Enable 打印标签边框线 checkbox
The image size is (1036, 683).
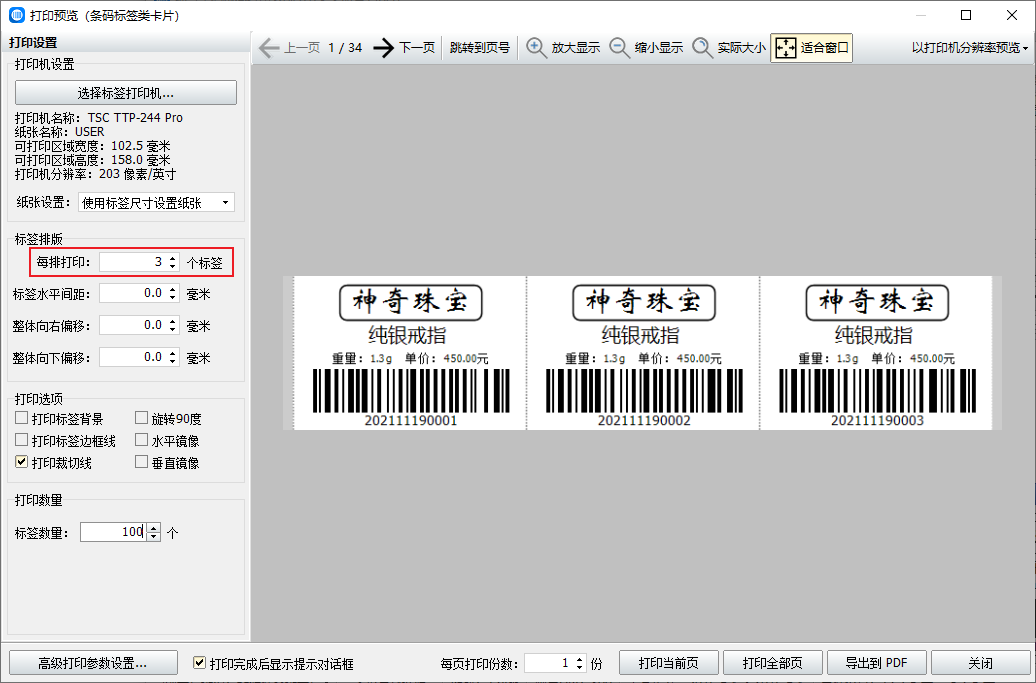22,440
